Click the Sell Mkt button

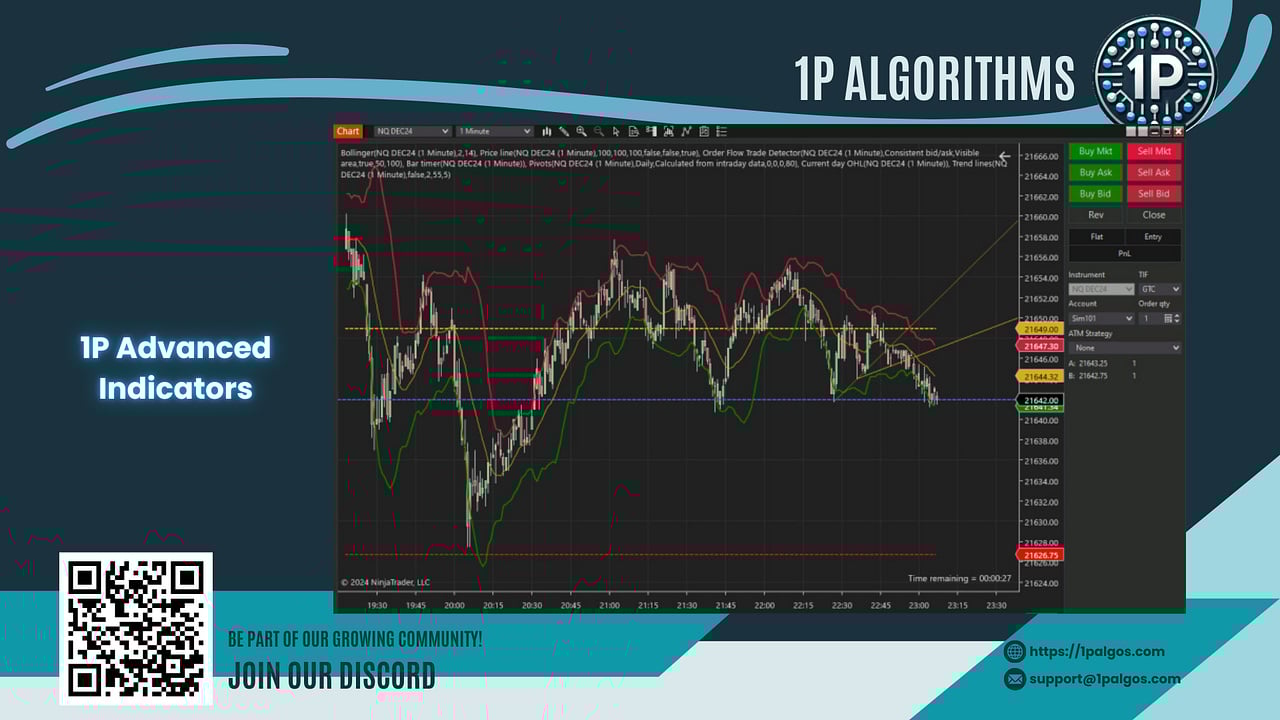tap(1154, 151)
